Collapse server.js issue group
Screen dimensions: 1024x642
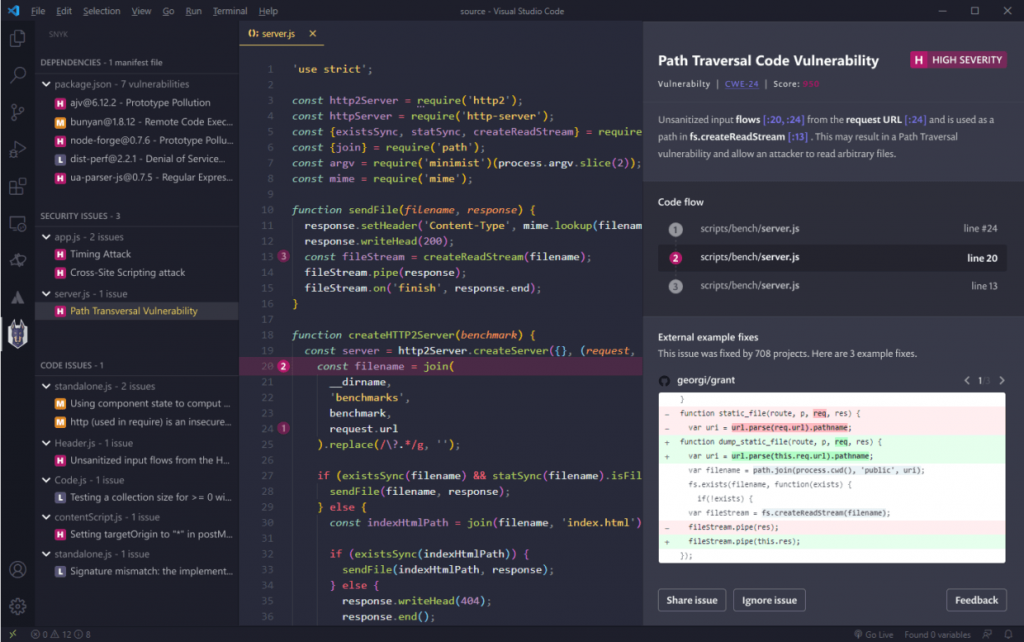point(46,294)
